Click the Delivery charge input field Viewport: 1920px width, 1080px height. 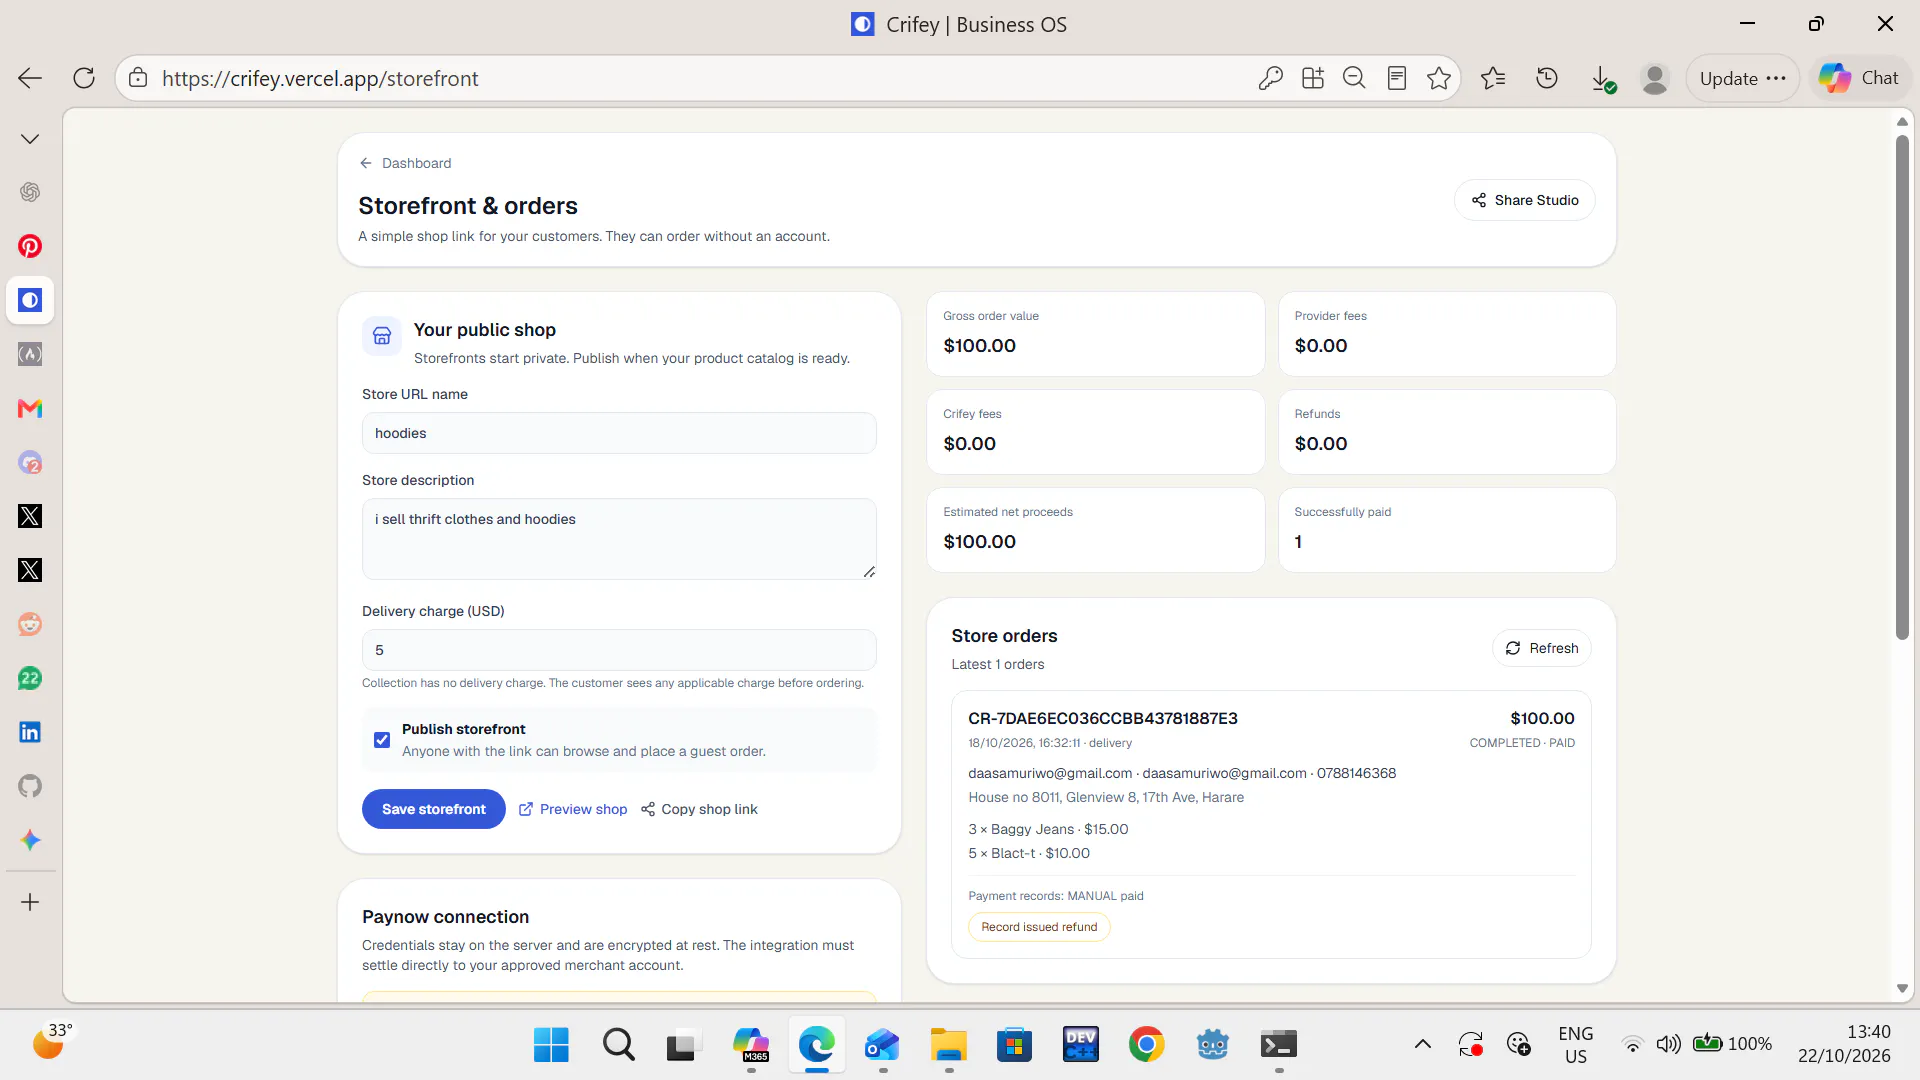[x=619, y=650]
